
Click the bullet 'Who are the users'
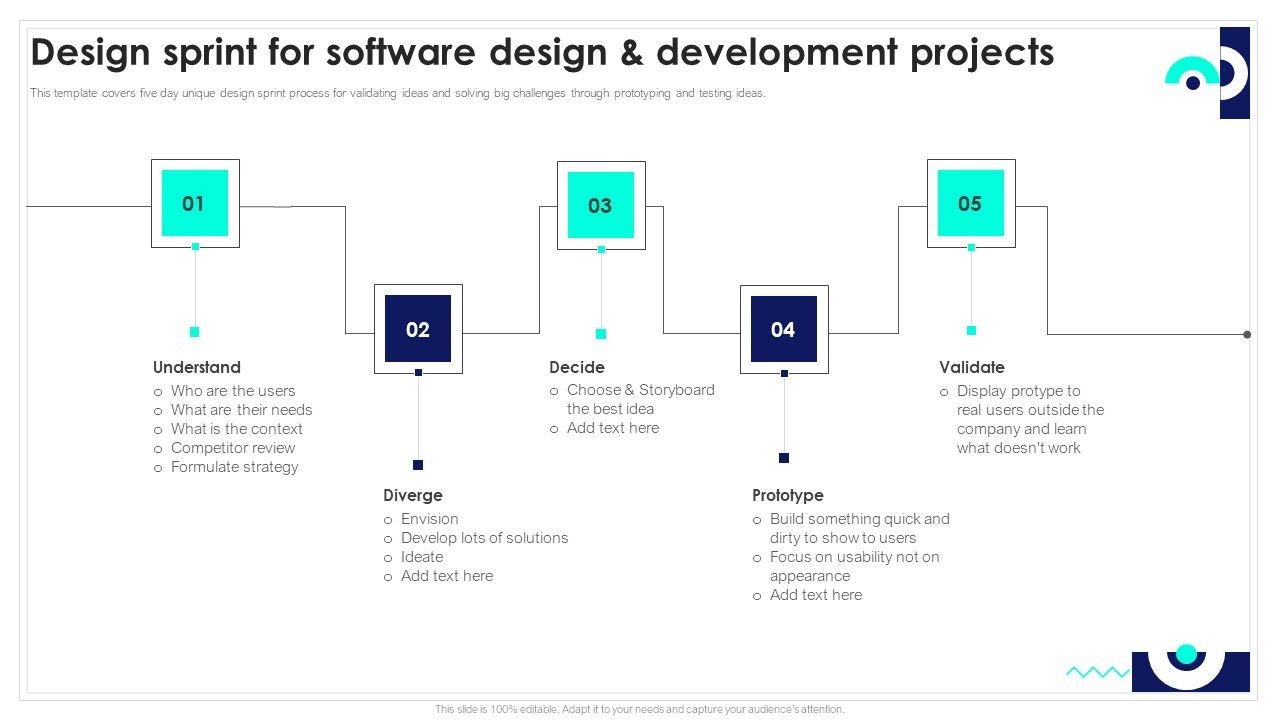tap(233, 391)
